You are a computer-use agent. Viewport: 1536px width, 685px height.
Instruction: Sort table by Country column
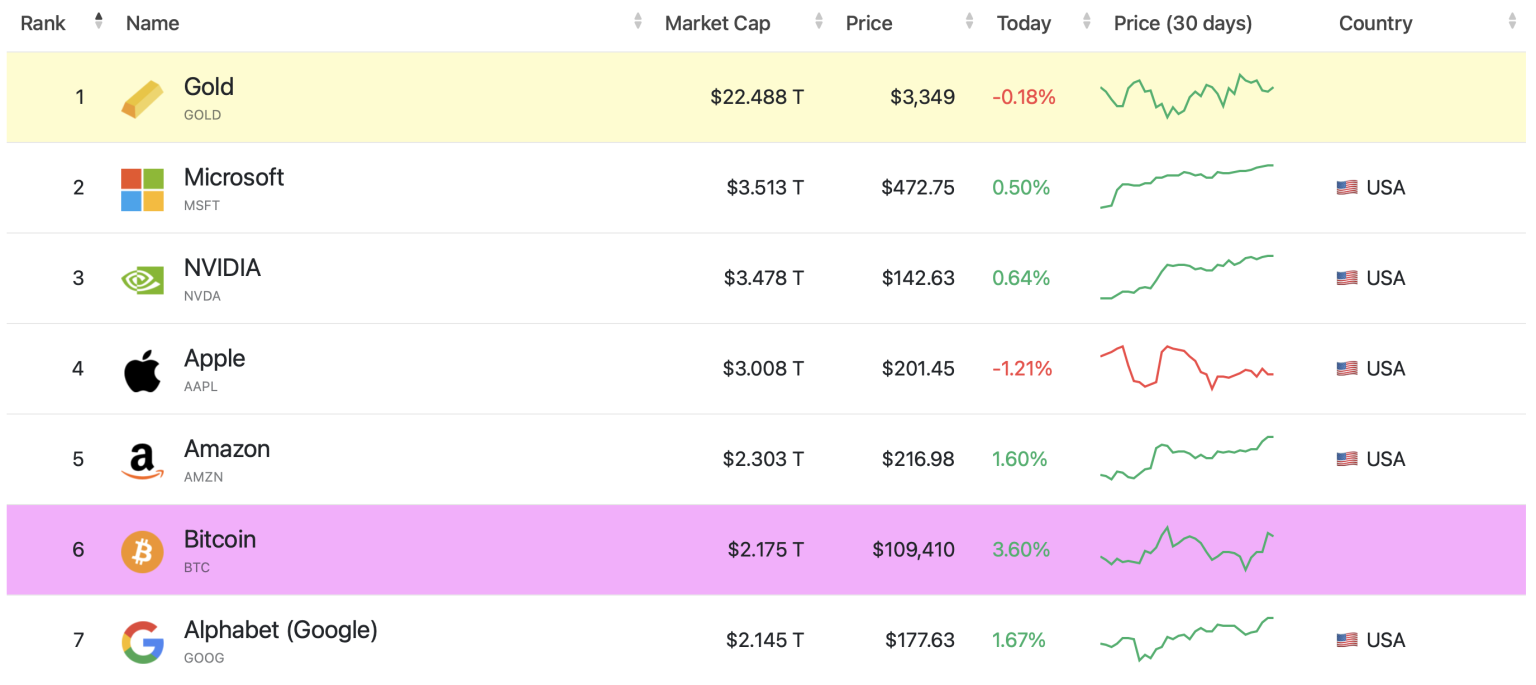(x=1512, y=21)
